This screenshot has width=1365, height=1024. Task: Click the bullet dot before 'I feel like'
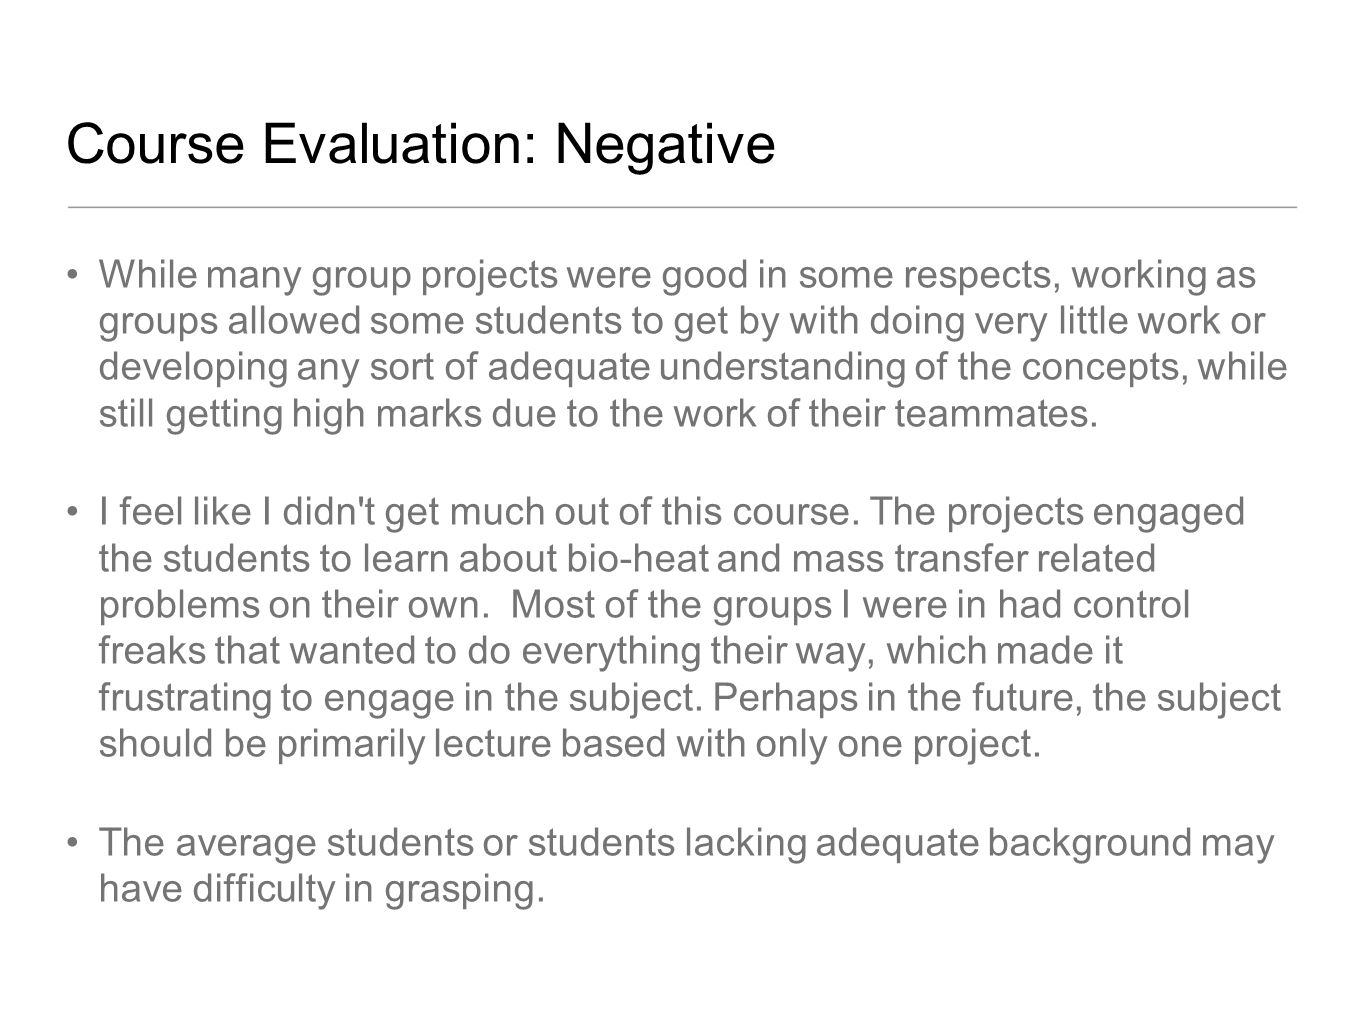73,512
